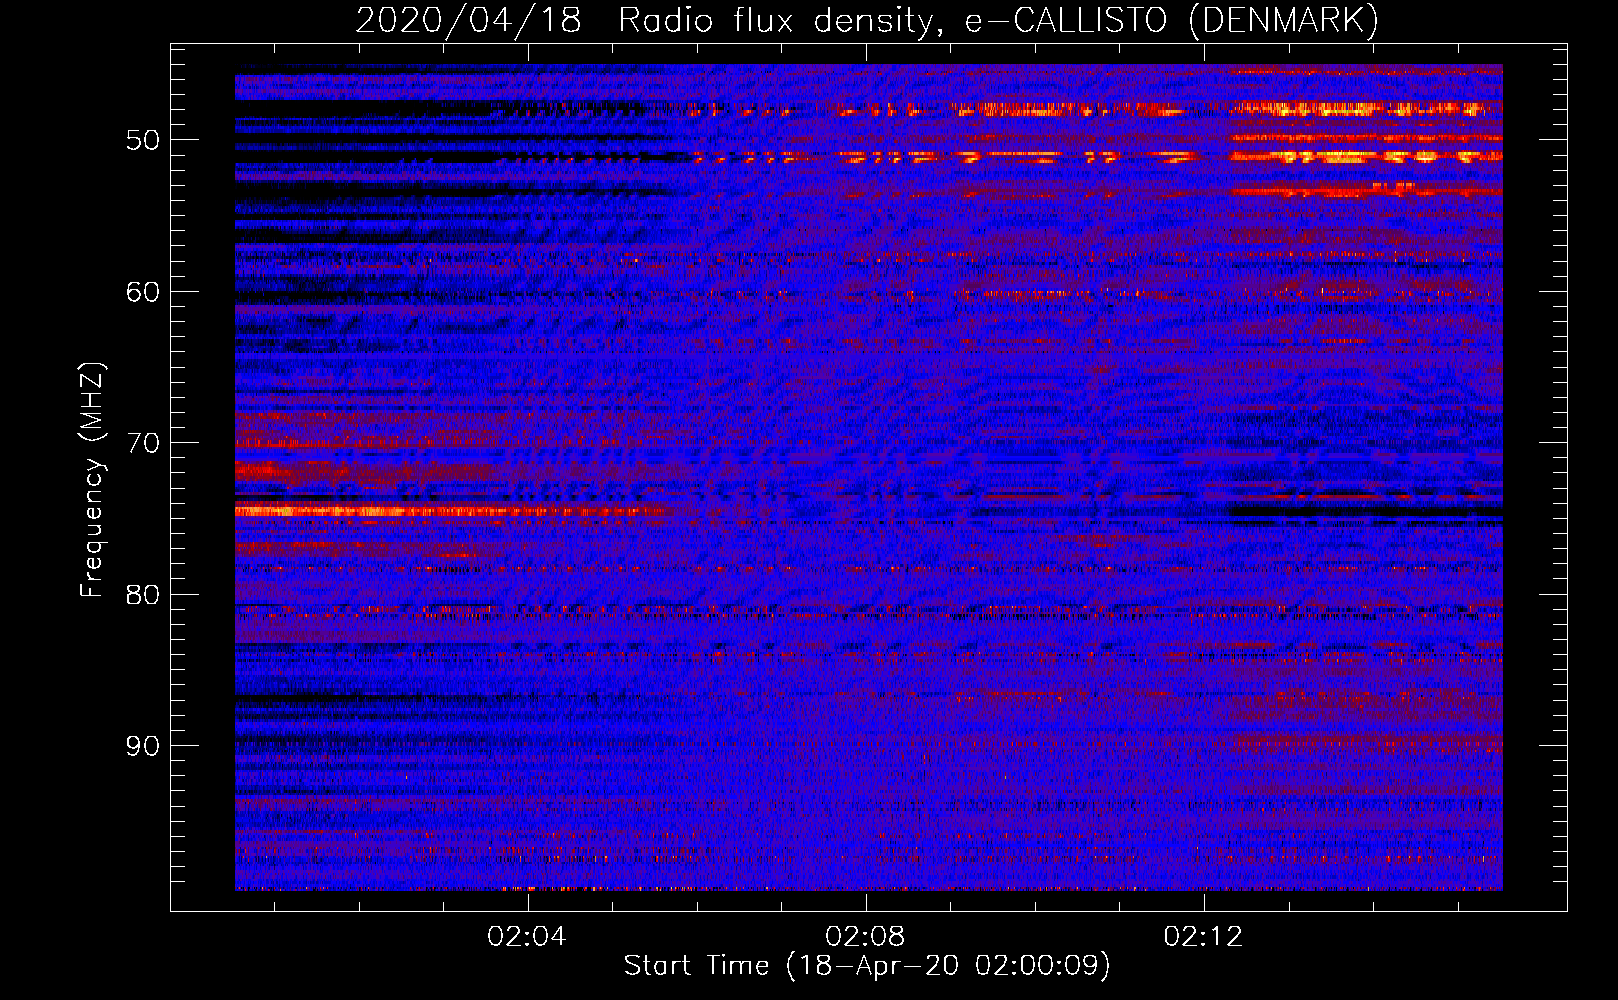Click the 'Start Time (18-Apr-20 02:00:09)' label

tap(867, 966)
